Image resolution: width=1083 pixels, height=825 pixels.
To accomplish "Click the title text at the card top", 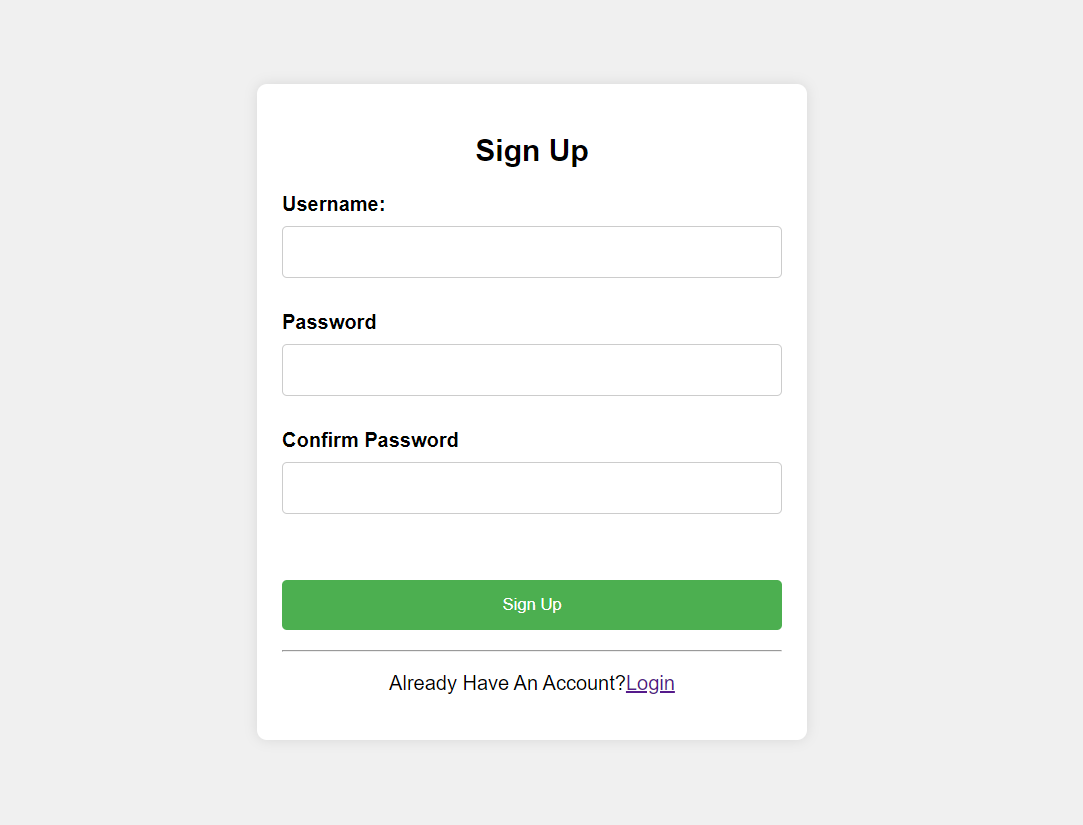I will pyautogui.click(x=531, y=150).
